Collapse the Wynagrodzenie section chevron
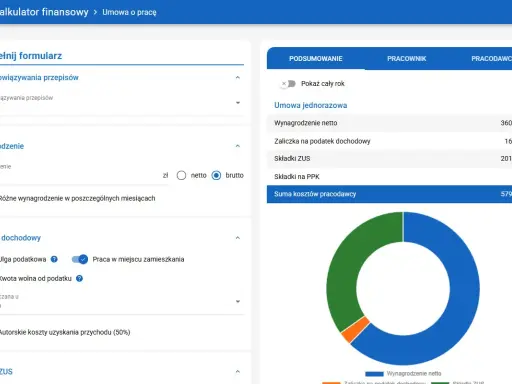The width and height of the screenshot is (512, 384). point(238,146)
